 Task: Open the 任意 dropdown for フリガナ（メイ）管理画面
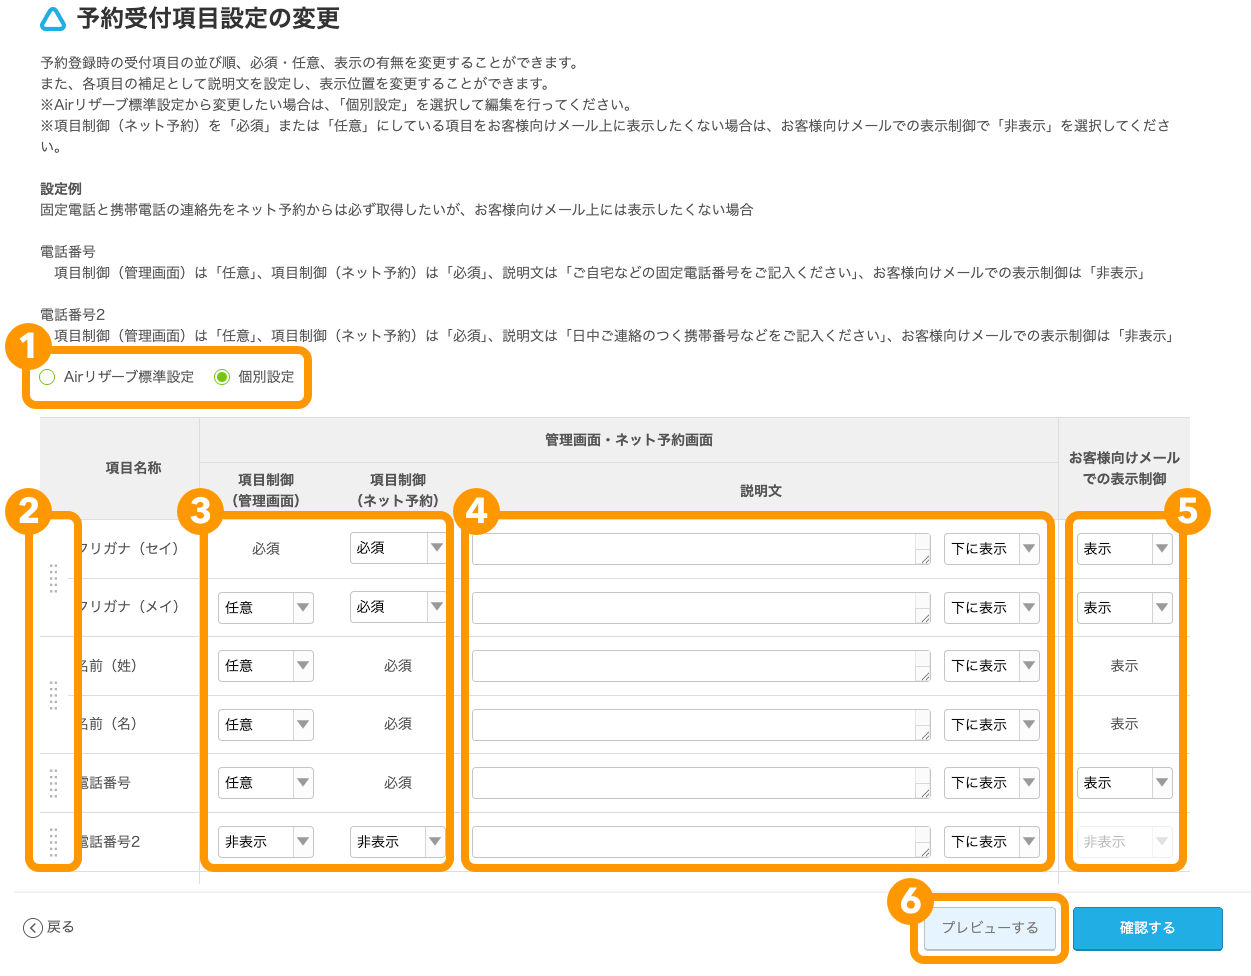tap(265, 607)
